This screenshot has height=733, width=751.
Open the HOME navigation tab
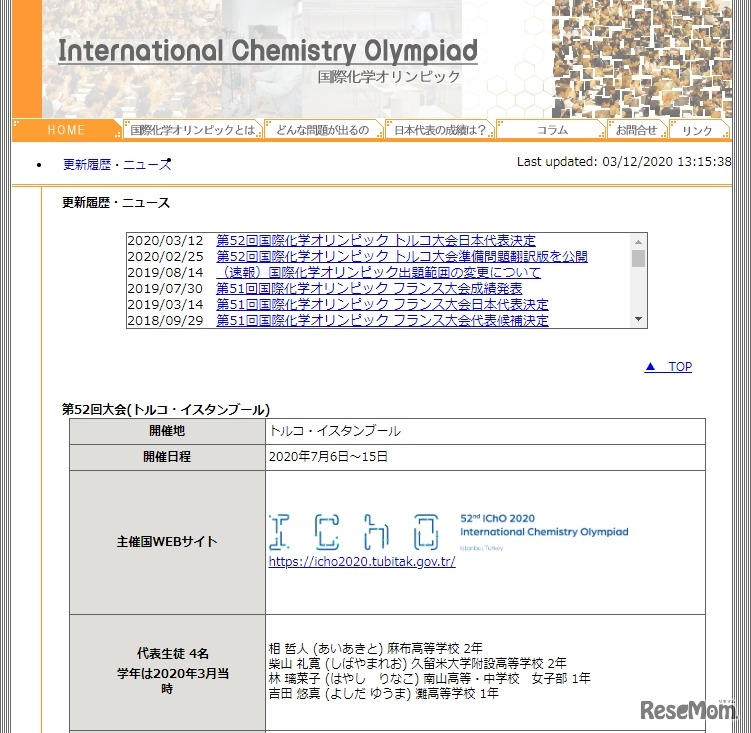(x=67, y=130)
